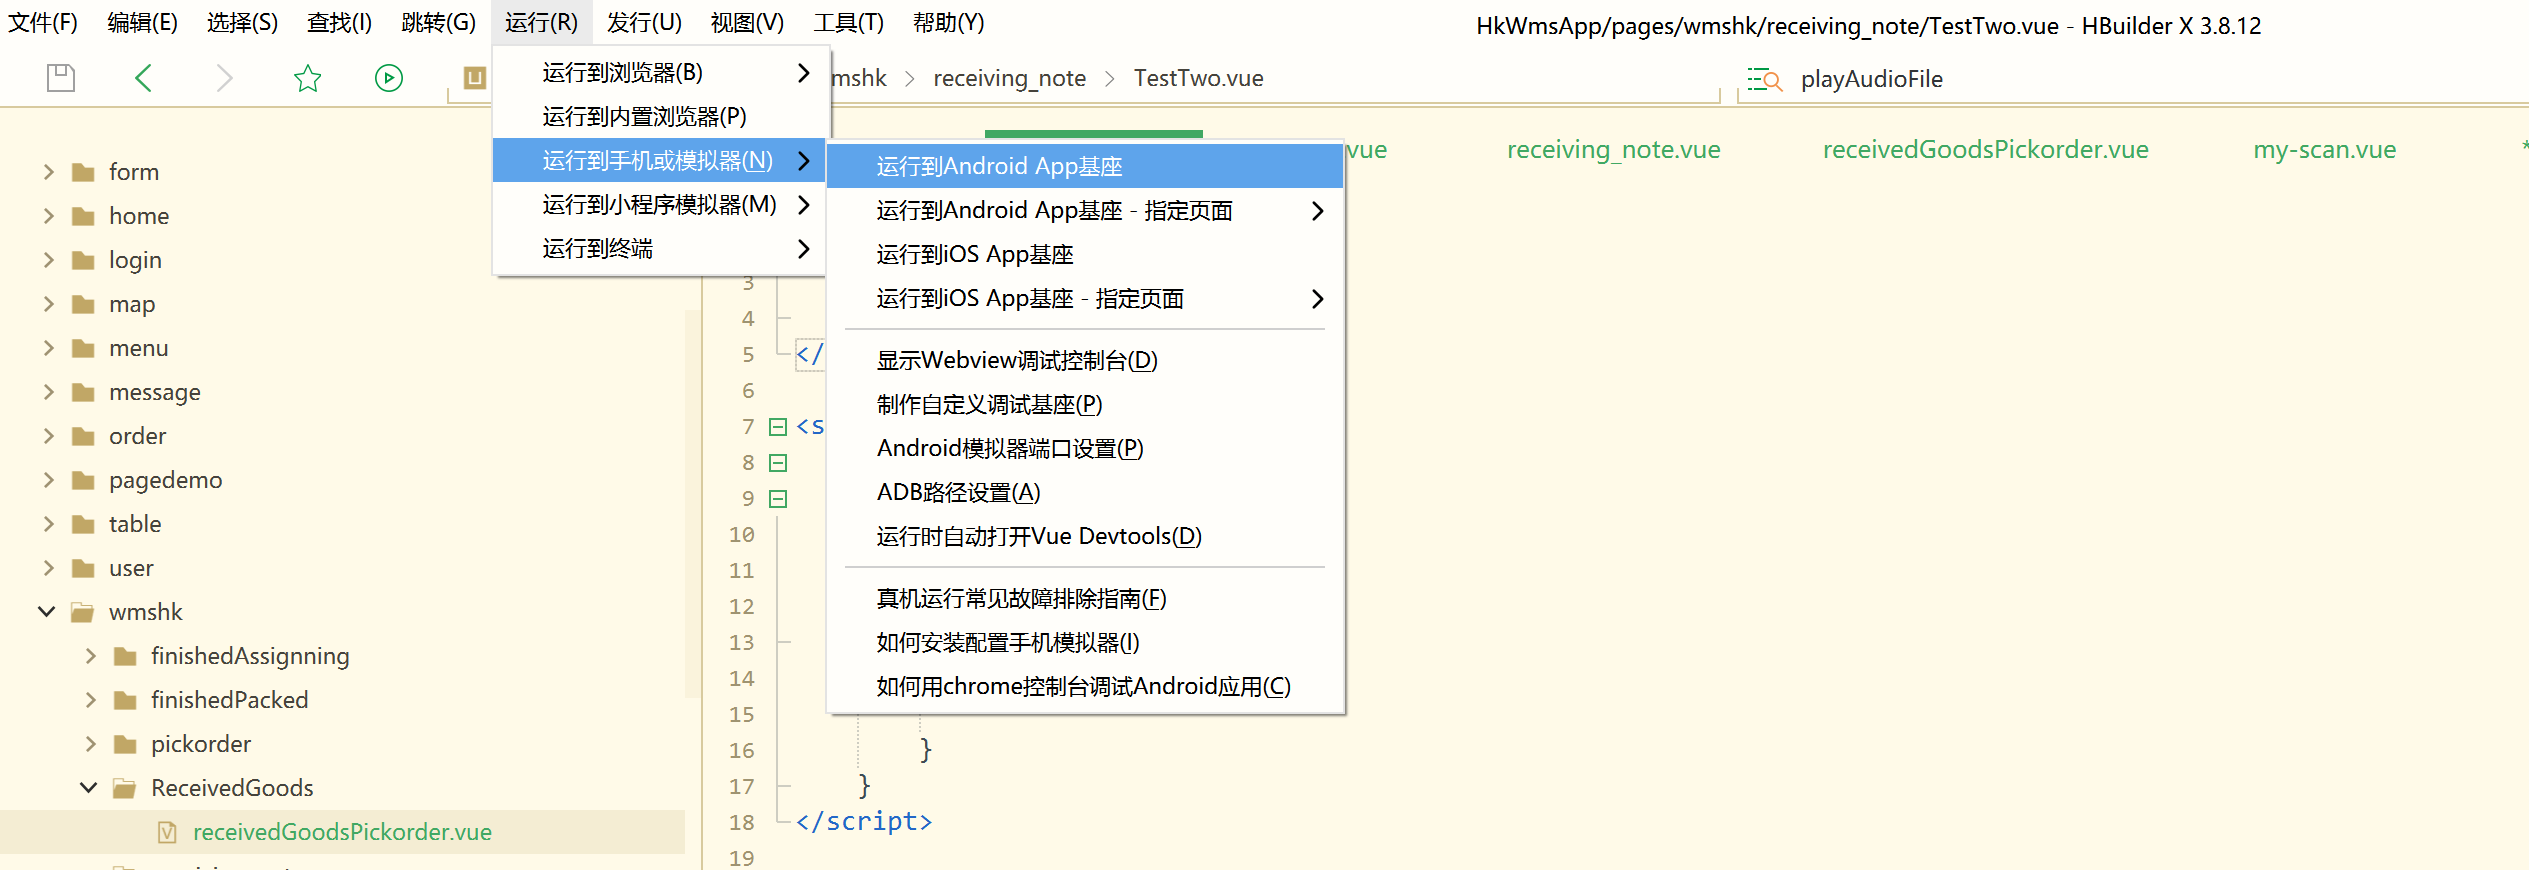
Task: Expand the form folder
Action: pyautogui.click(x=48, y=172)
